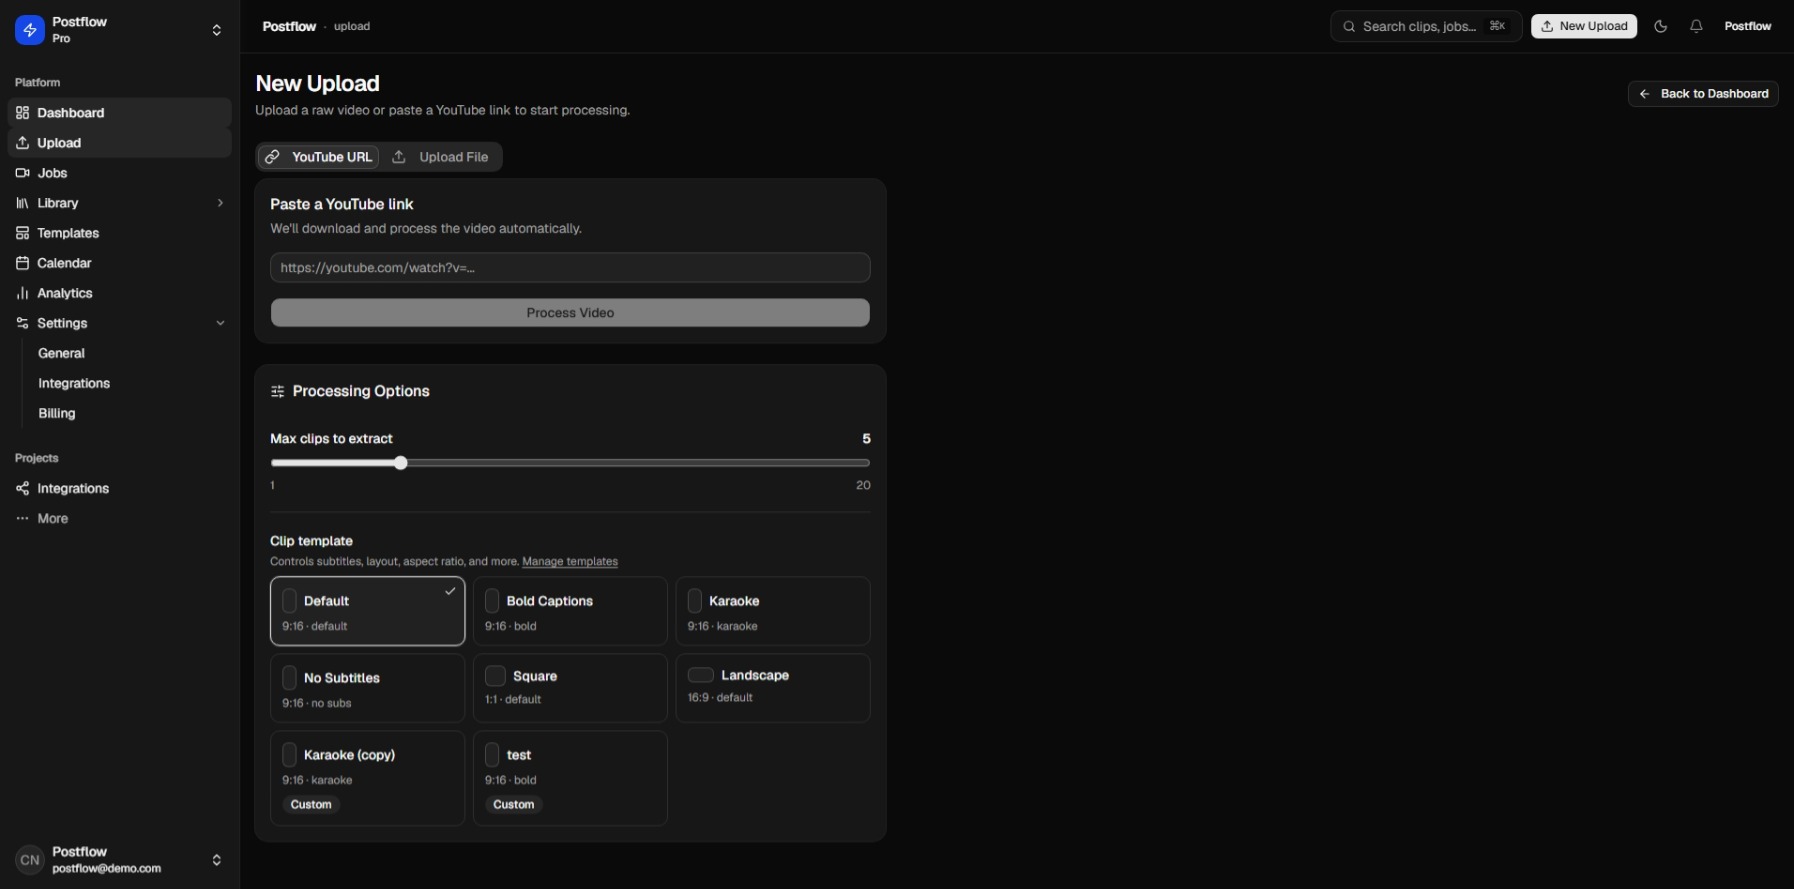Click the Settings sidebar item
The width and height of the screenshot is (1794, 889).
pos(119,323)
